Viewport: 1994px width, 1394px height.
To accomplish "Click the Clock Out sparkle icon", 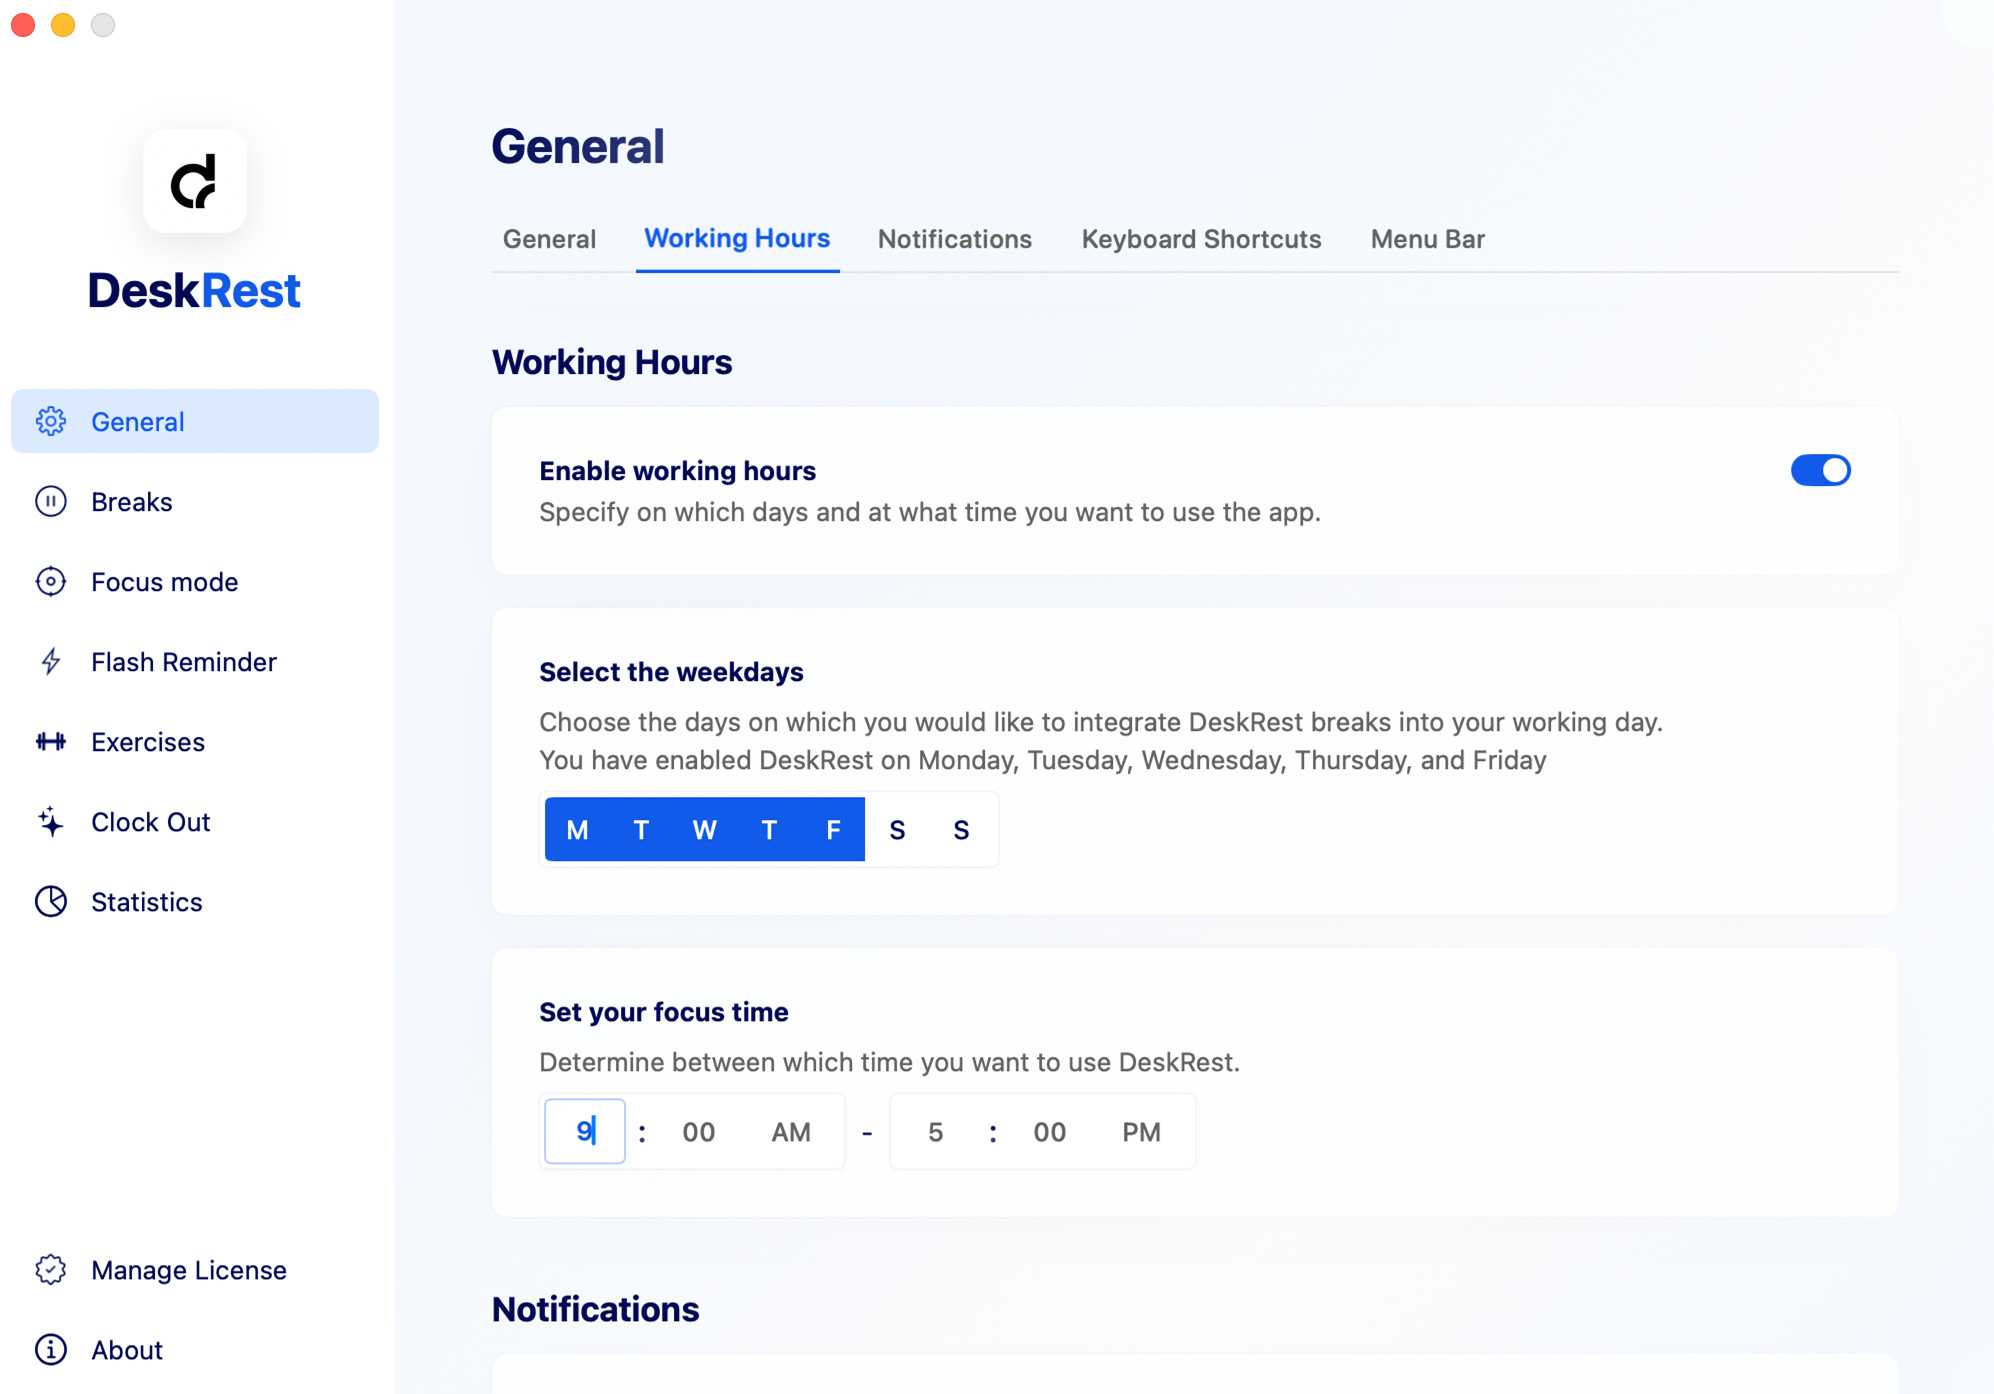I will click(x=51, y=821).
